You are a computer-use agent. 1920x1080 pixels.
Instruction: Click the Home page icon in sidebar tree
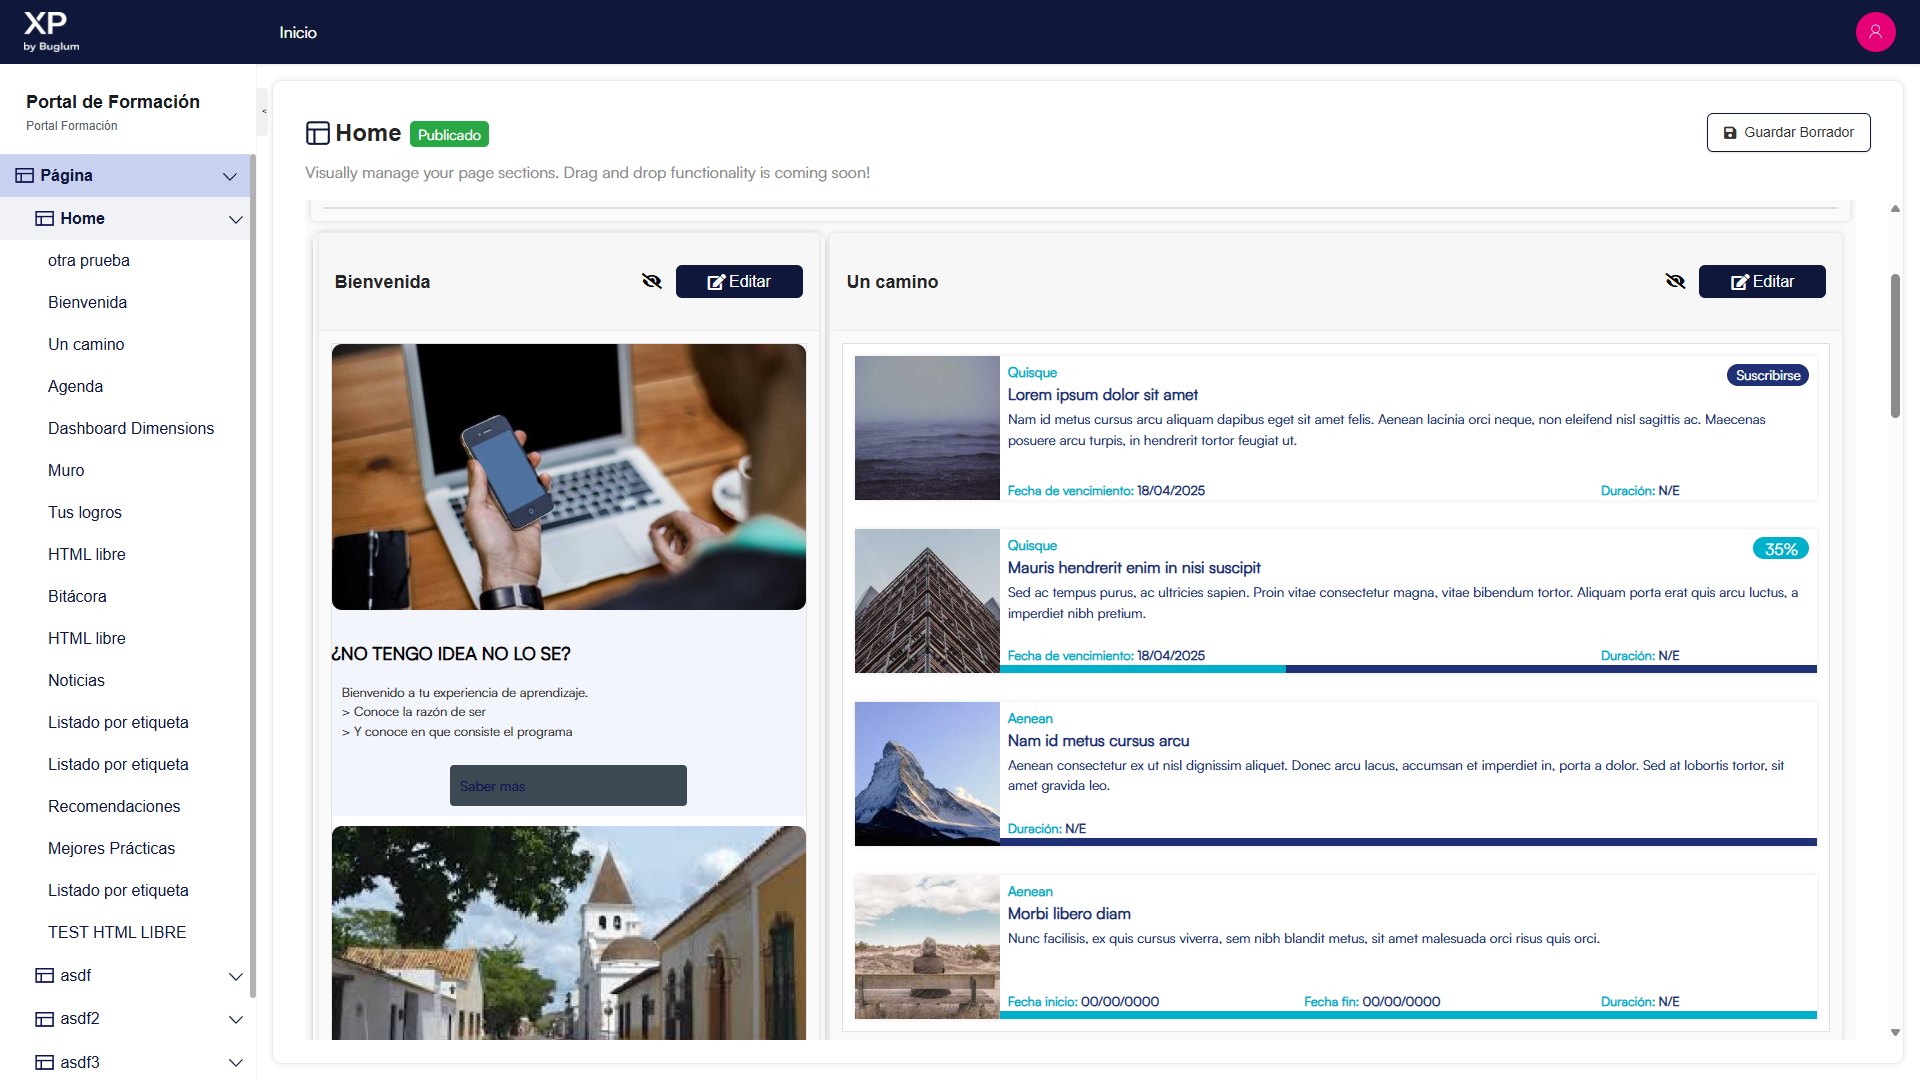tap(45, 219)
